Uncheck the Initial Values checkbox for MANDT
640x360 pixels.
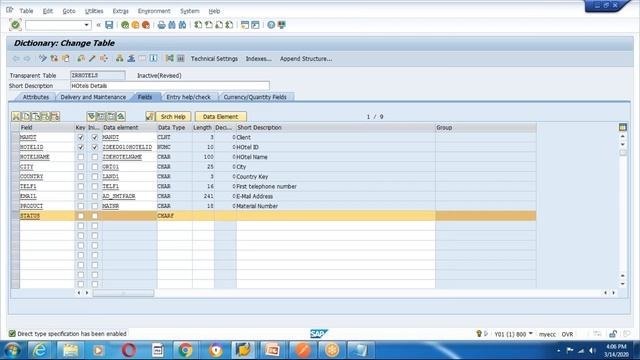point(95,138)
